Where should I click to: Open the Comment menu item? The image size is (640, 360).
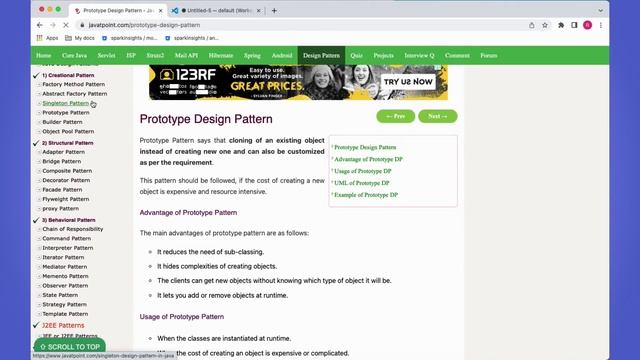pyautogui.click(x=457, y=56)
